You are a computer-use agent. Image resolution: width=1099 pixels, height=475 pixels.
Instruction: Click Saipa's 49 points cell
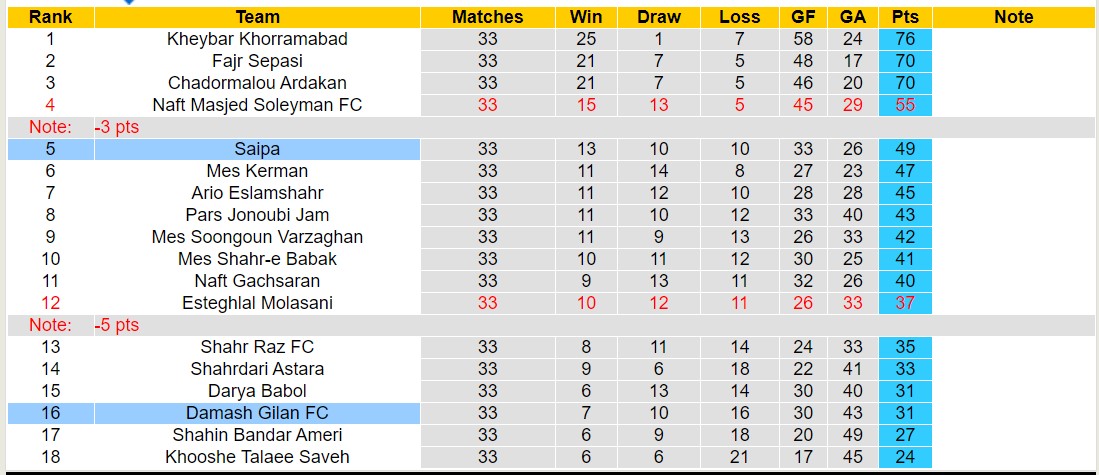coord(905,149)
